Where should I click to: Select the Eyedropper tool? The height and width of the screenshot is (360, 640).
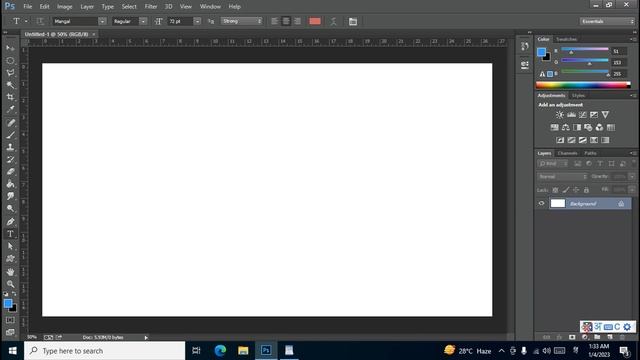coord(10,109)
